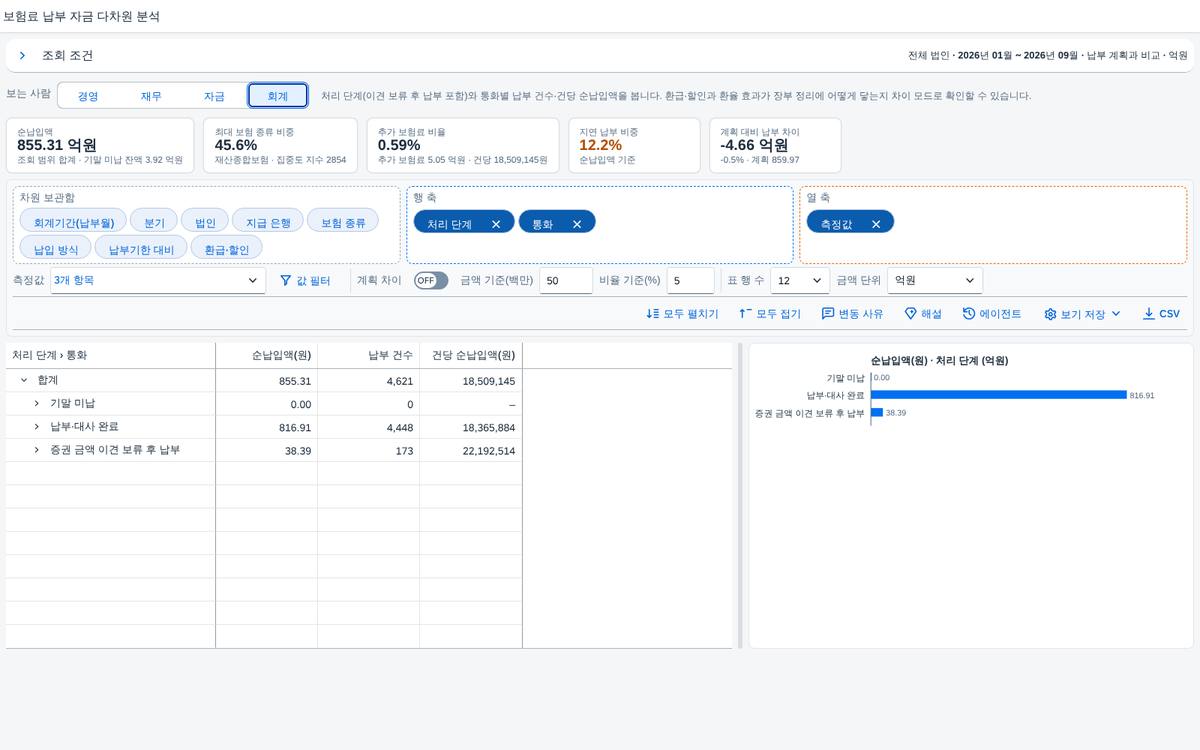Open 변동 사유 comment icon
Image resolution: width=1200 pixels, height=750 pixels.
click(828, 314)
